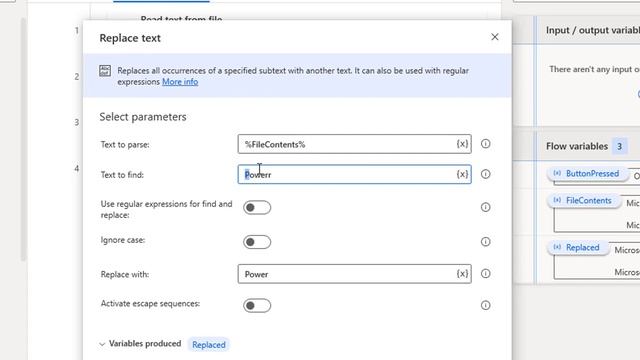Show info for Replace with
The height and width of the screenshot is (360, 640).
[x=485, y=273]
